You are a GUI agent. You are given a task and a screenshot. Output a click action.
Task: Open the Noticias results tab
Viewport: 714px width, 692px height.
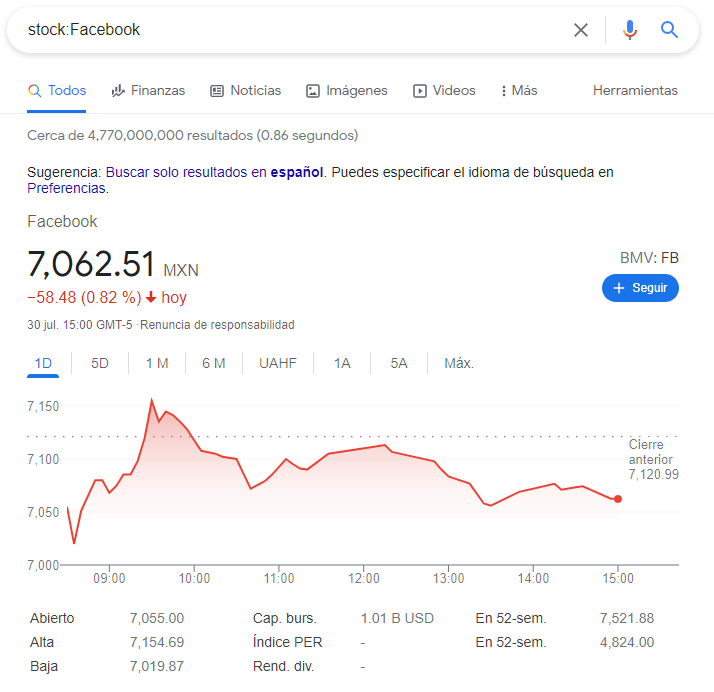tap(245, 91)
